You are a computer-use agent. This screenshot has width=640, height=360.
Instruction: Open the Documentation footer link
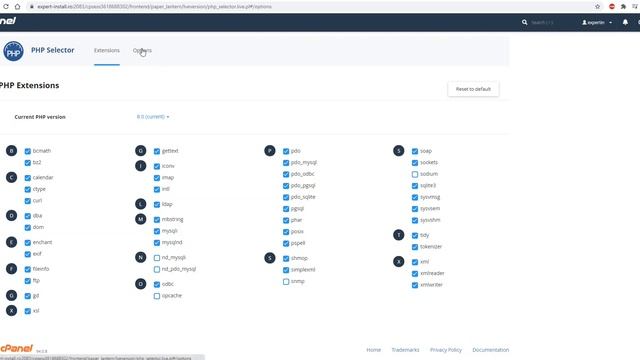coord(491,350)
